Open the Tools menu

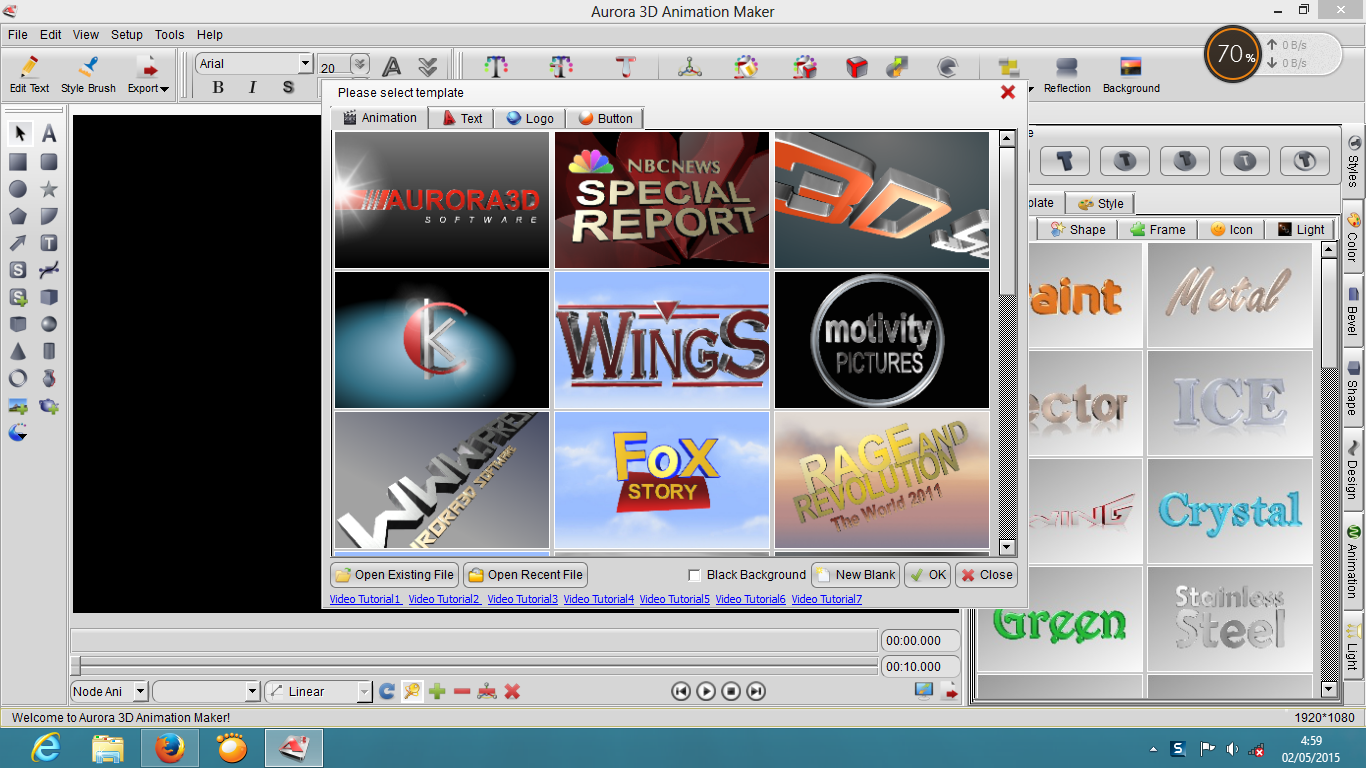[170, 34]
